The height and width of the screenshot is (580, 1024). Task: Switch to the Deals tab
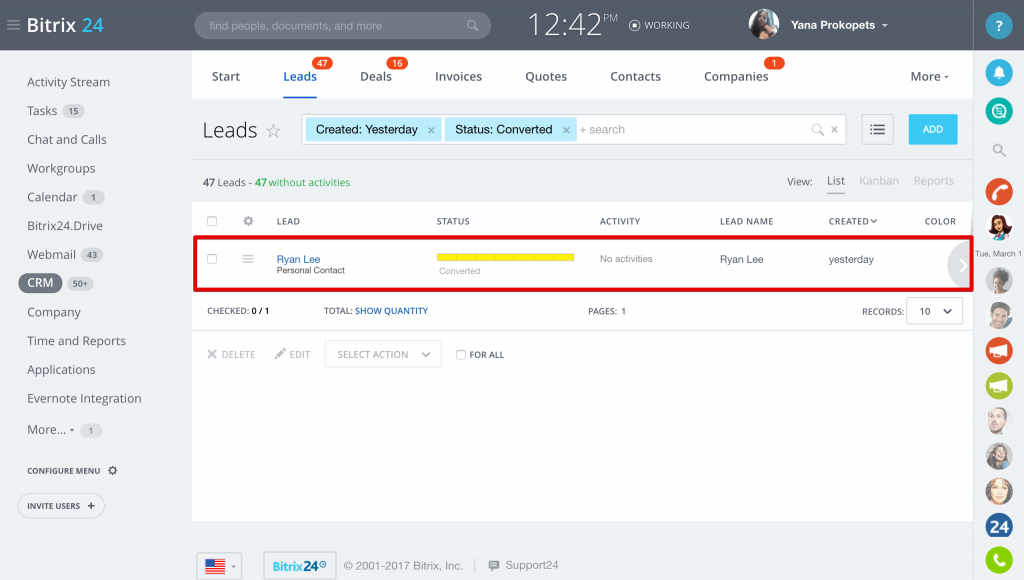376,76
